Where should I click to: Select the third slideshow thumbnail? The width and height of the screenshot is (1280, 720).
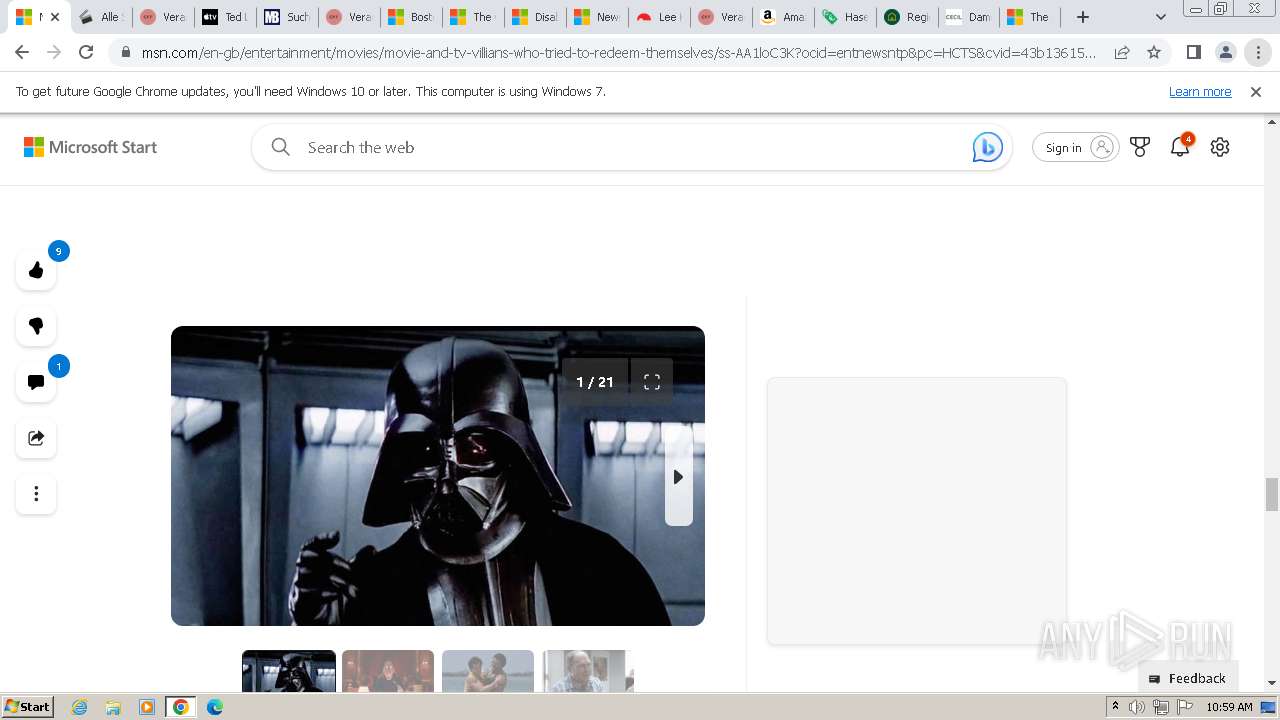coord(488,671)
